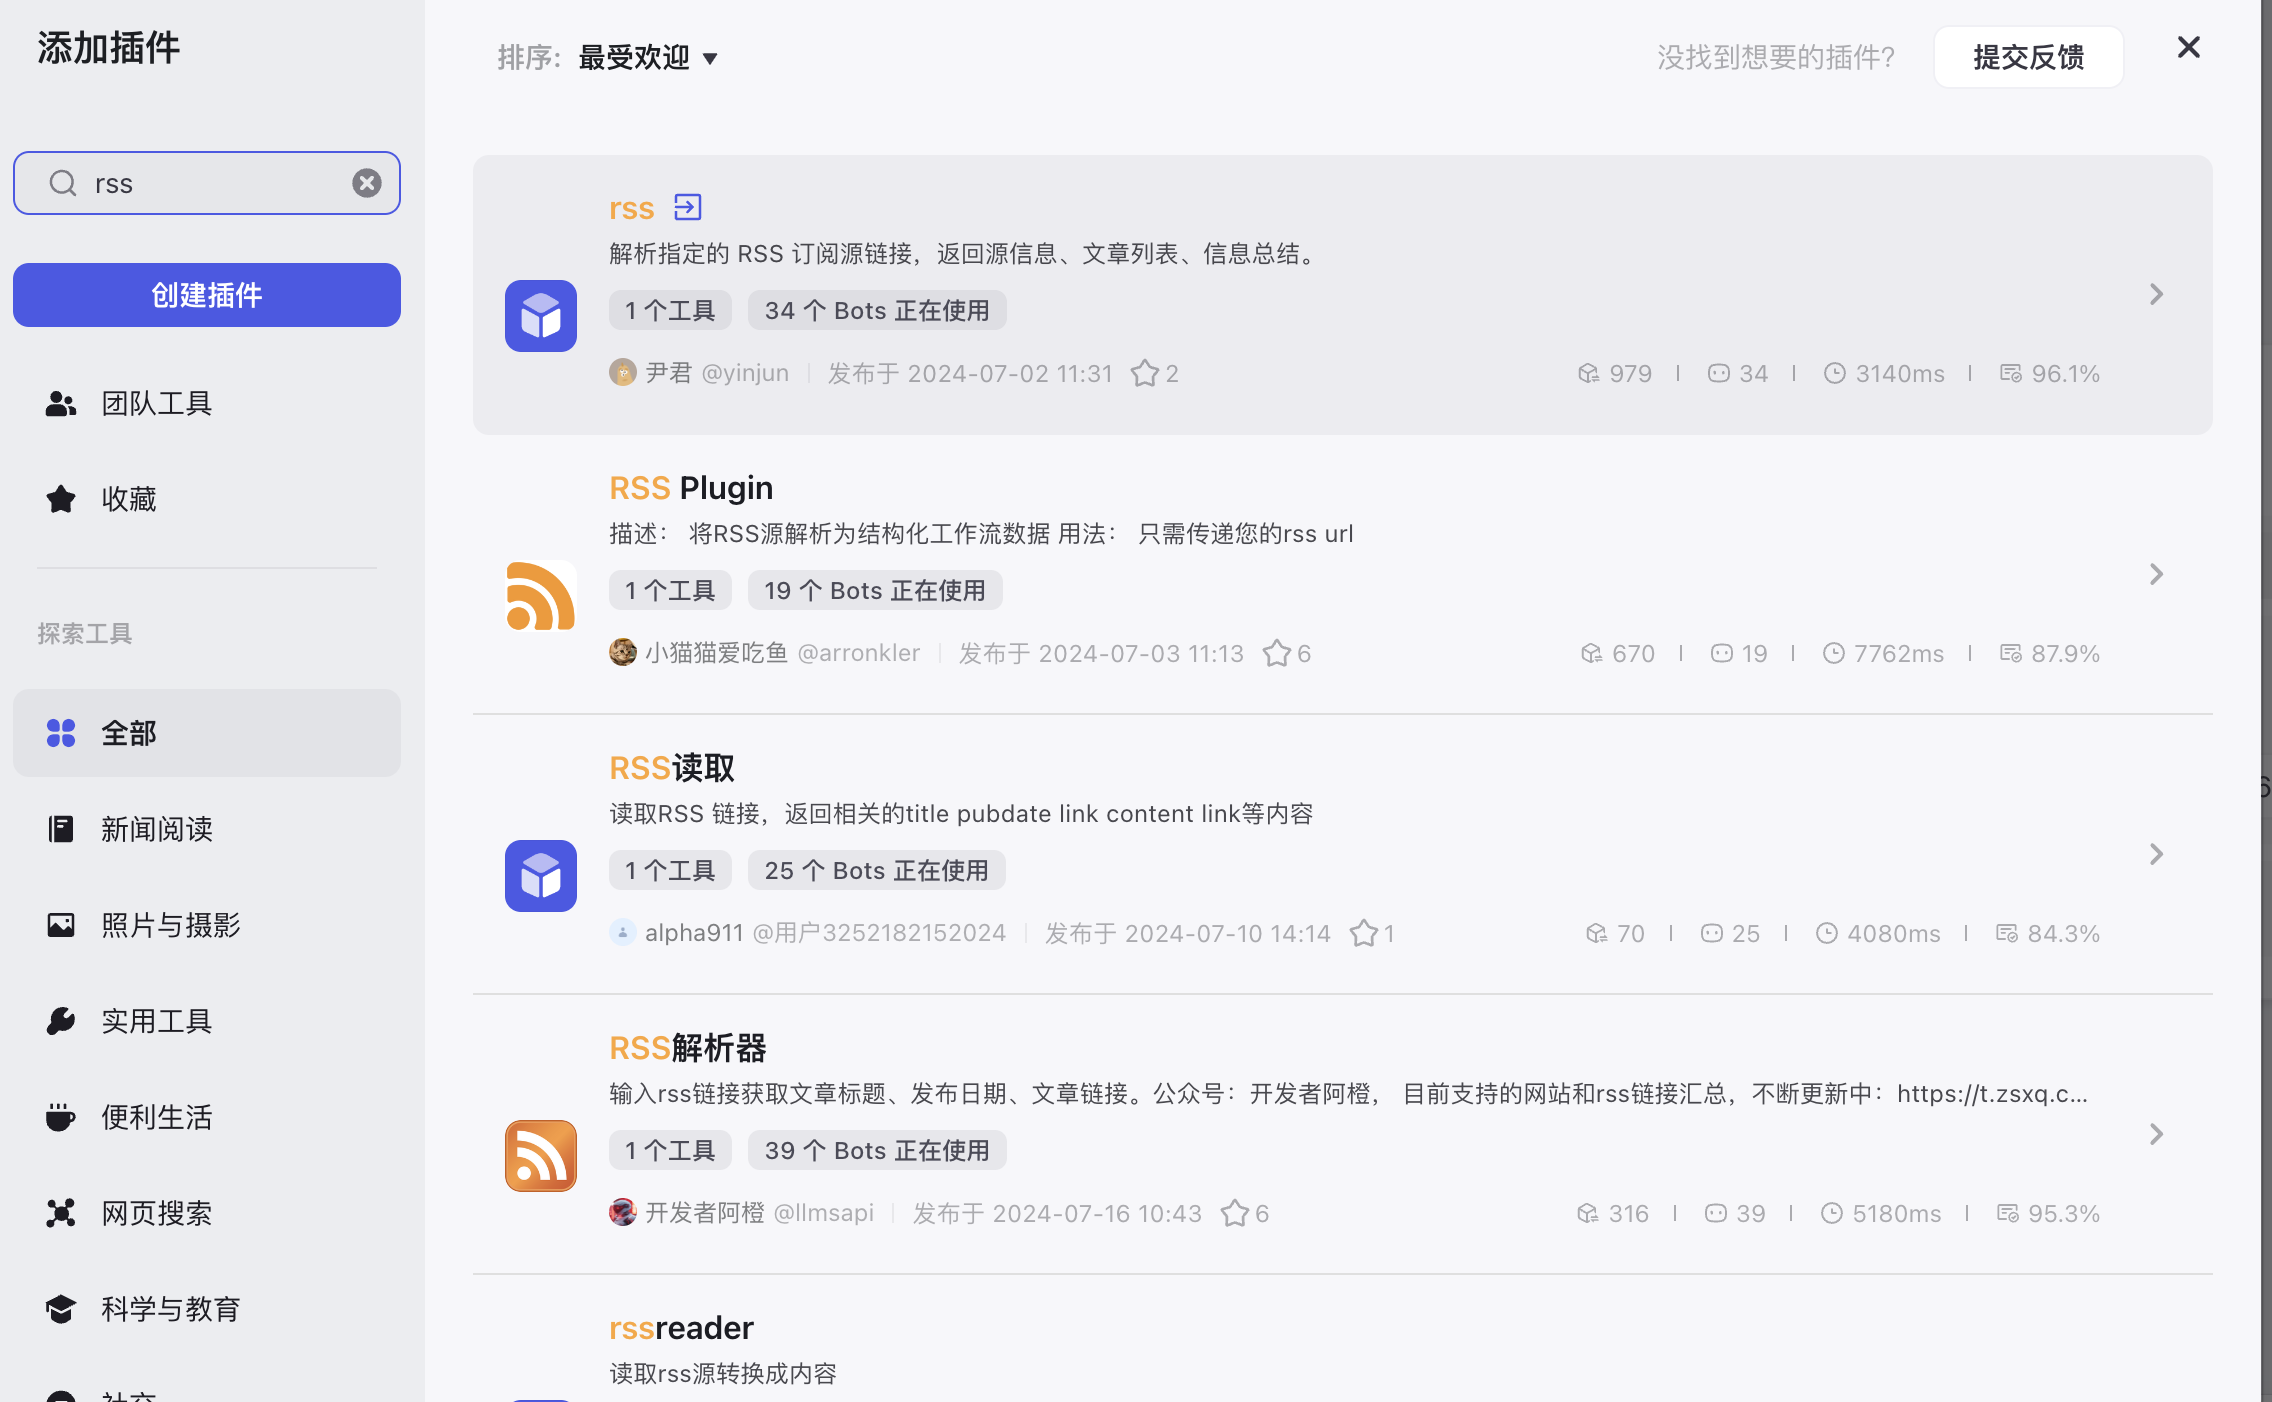Clear the rss search text
Viewport: 2272px width, 1402px height.
(367, 183)
